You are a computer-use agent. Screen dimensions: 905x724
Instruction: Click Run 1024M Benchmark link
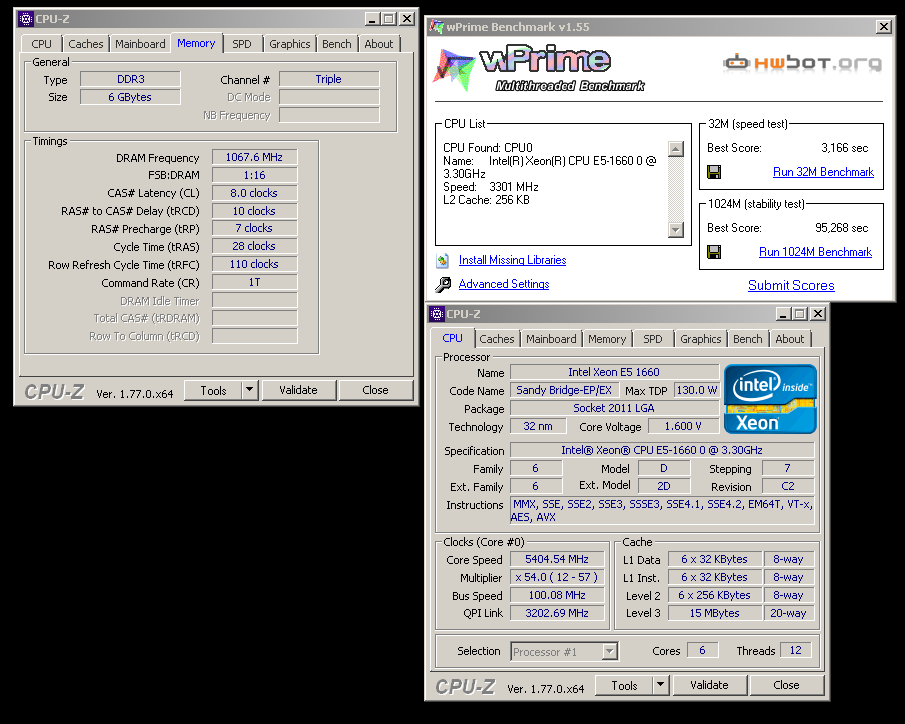[815, 252]
